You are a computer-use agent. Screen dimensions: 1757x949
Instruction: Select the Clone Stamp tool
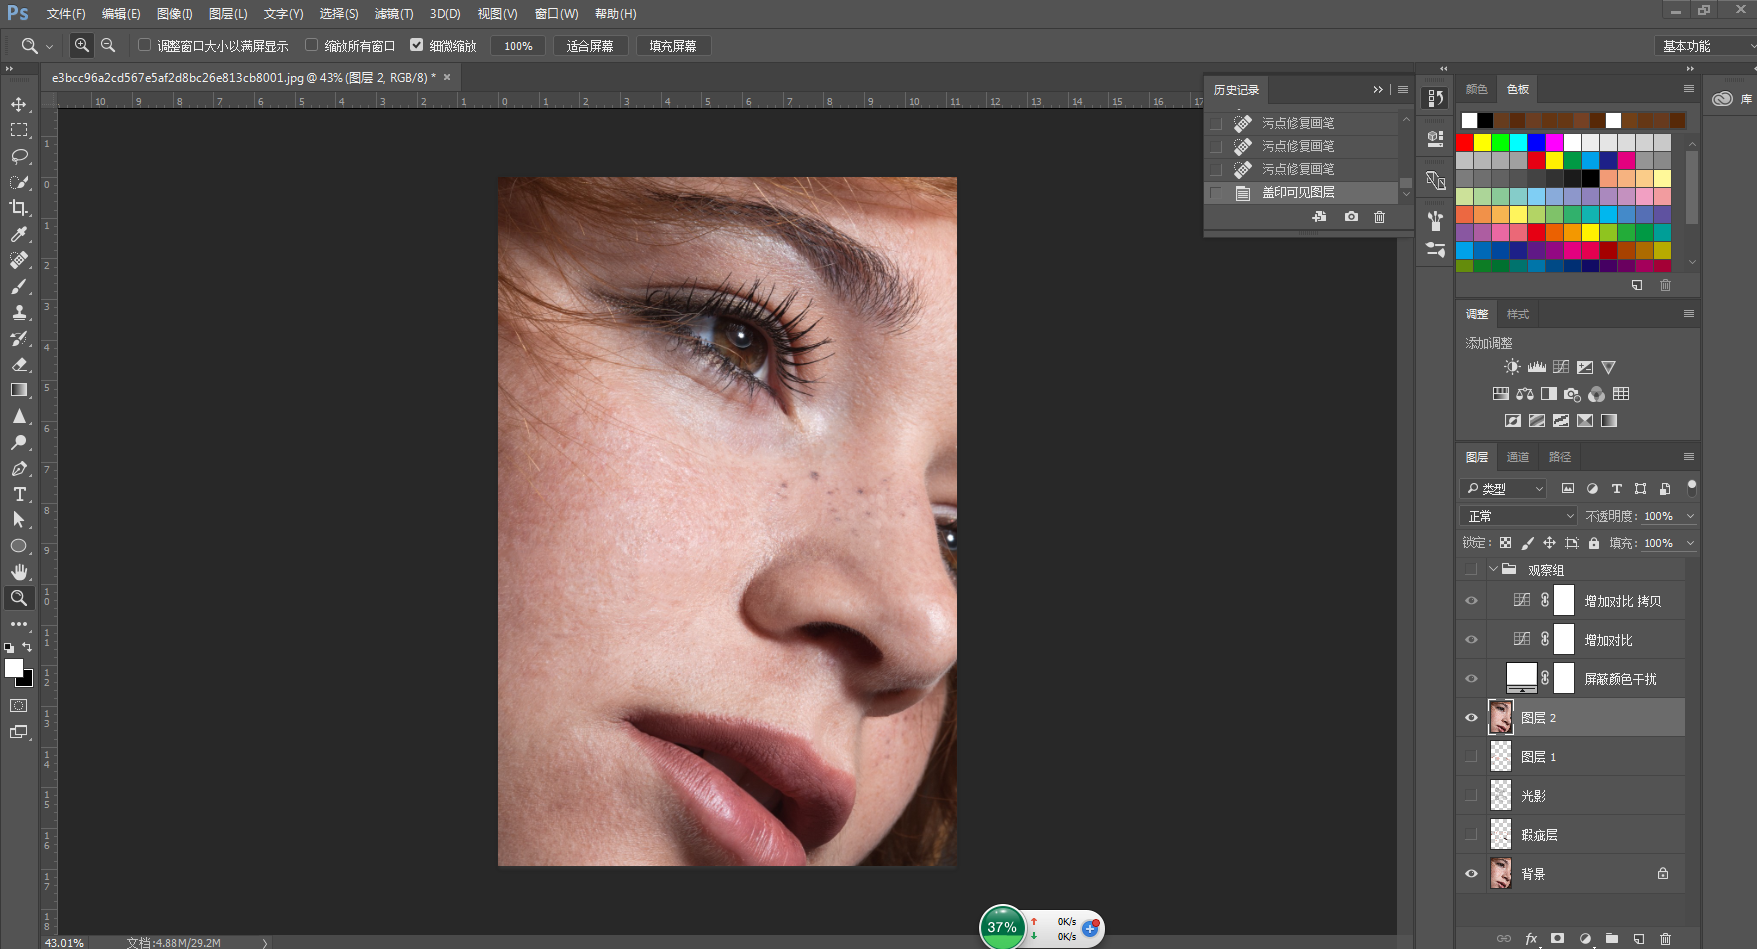tap(19, 312)
